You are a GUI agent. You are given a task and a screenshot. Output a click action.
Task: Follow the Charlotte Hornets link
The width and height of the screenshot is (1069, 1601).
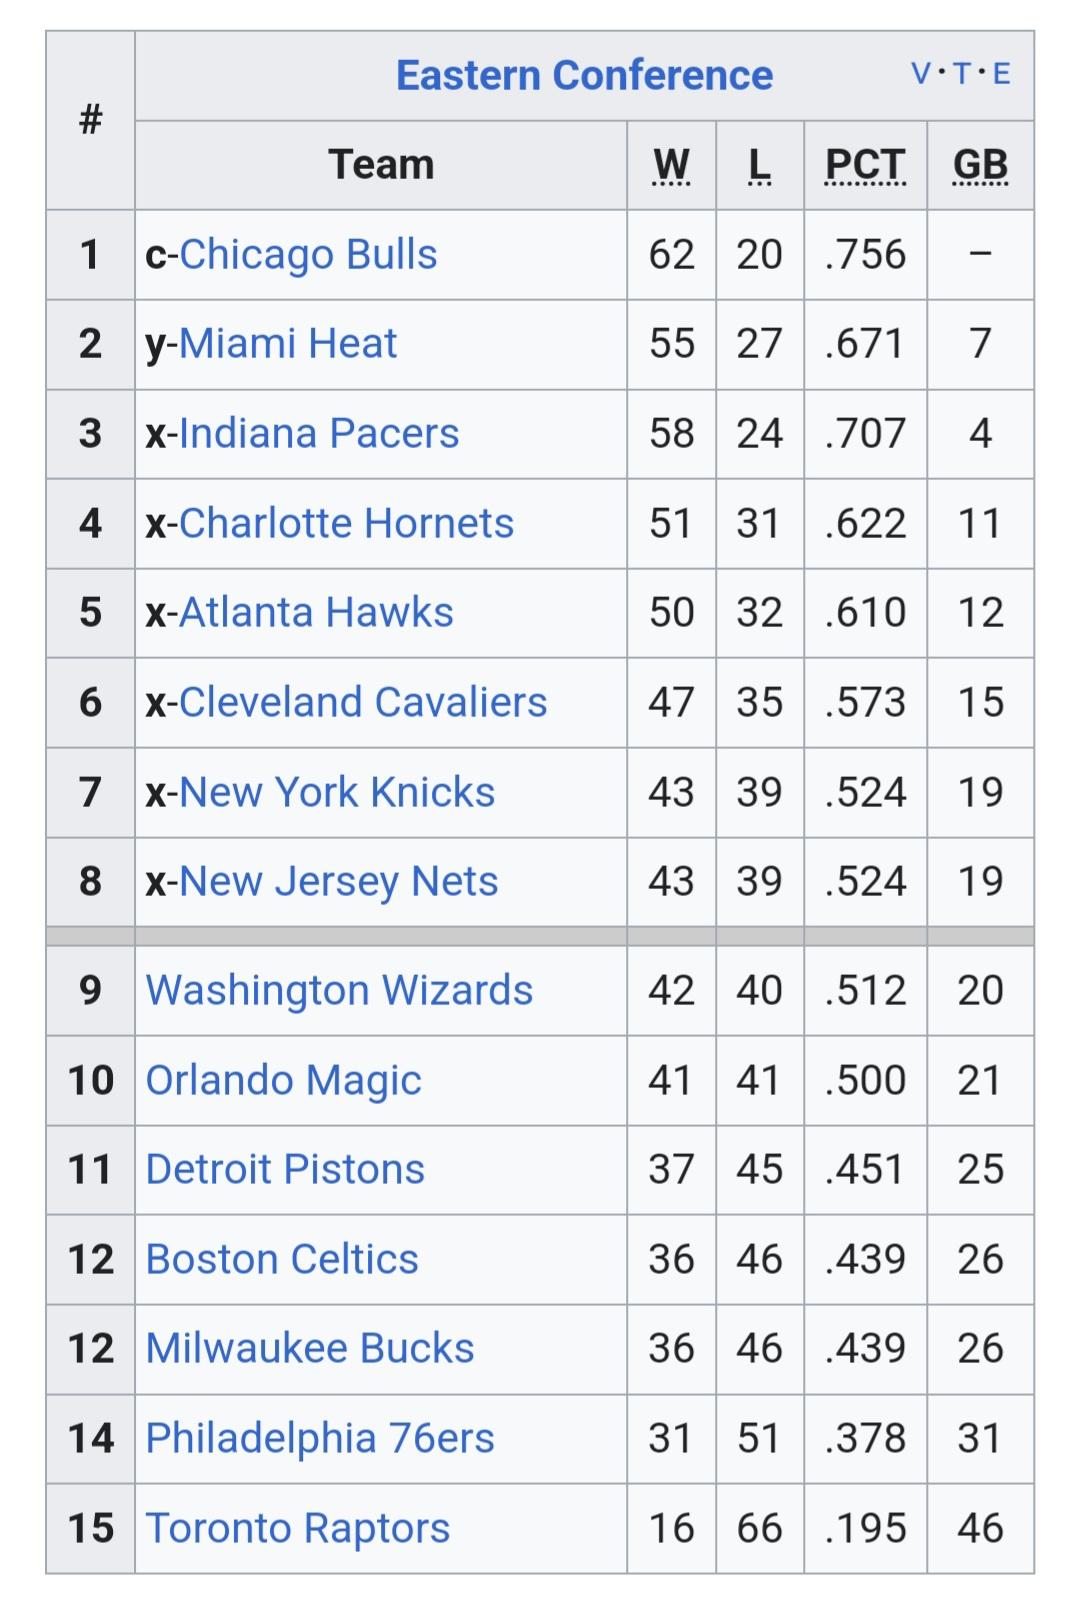pyautogui.click(x=346, y=523)
